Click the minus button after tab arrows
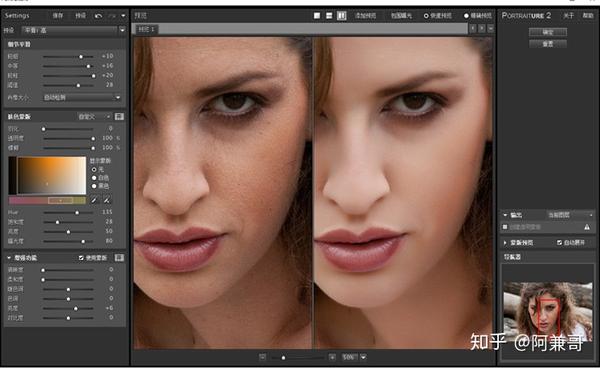The width and height of the screenshot is (600, 369). click(x=491, y=28)
